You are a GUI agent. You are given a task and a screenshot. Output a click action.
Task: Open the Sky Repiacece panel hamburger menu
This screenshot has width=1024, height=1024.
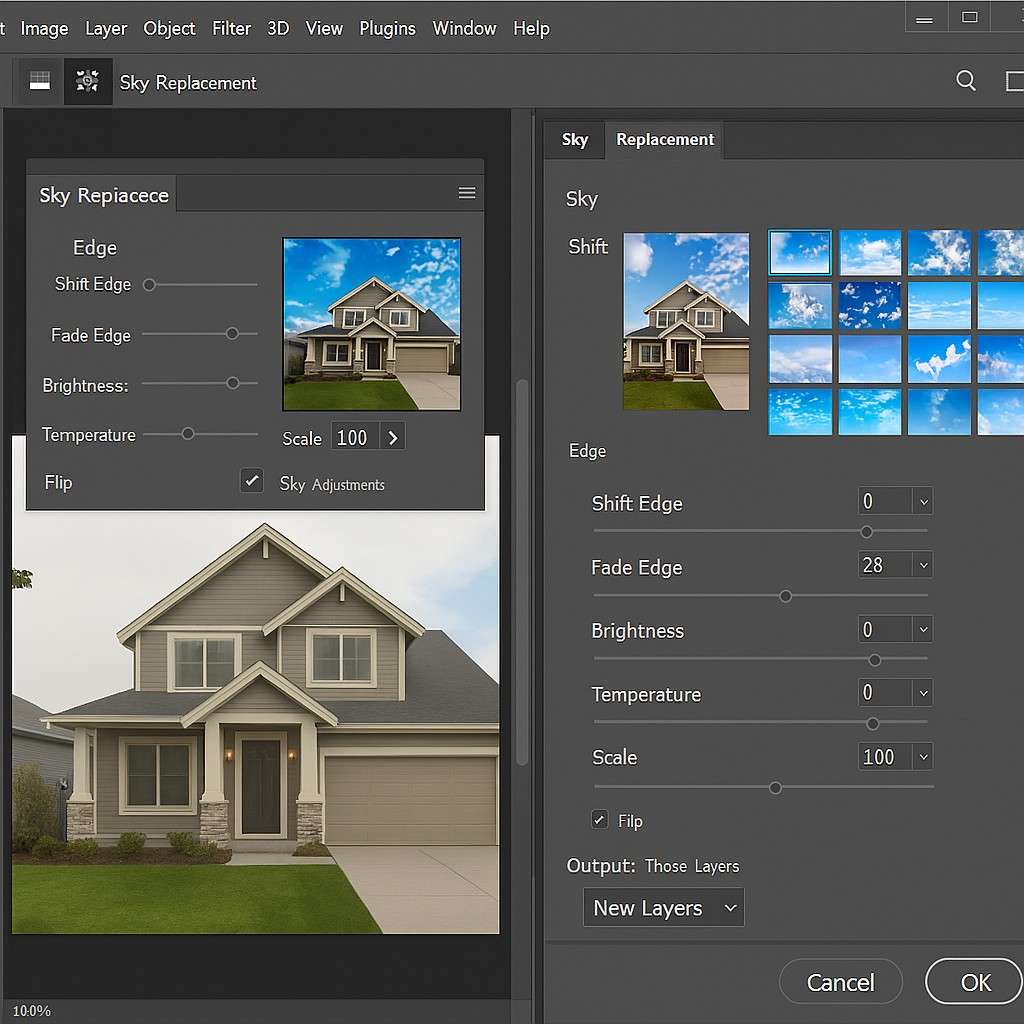point(466,193)
